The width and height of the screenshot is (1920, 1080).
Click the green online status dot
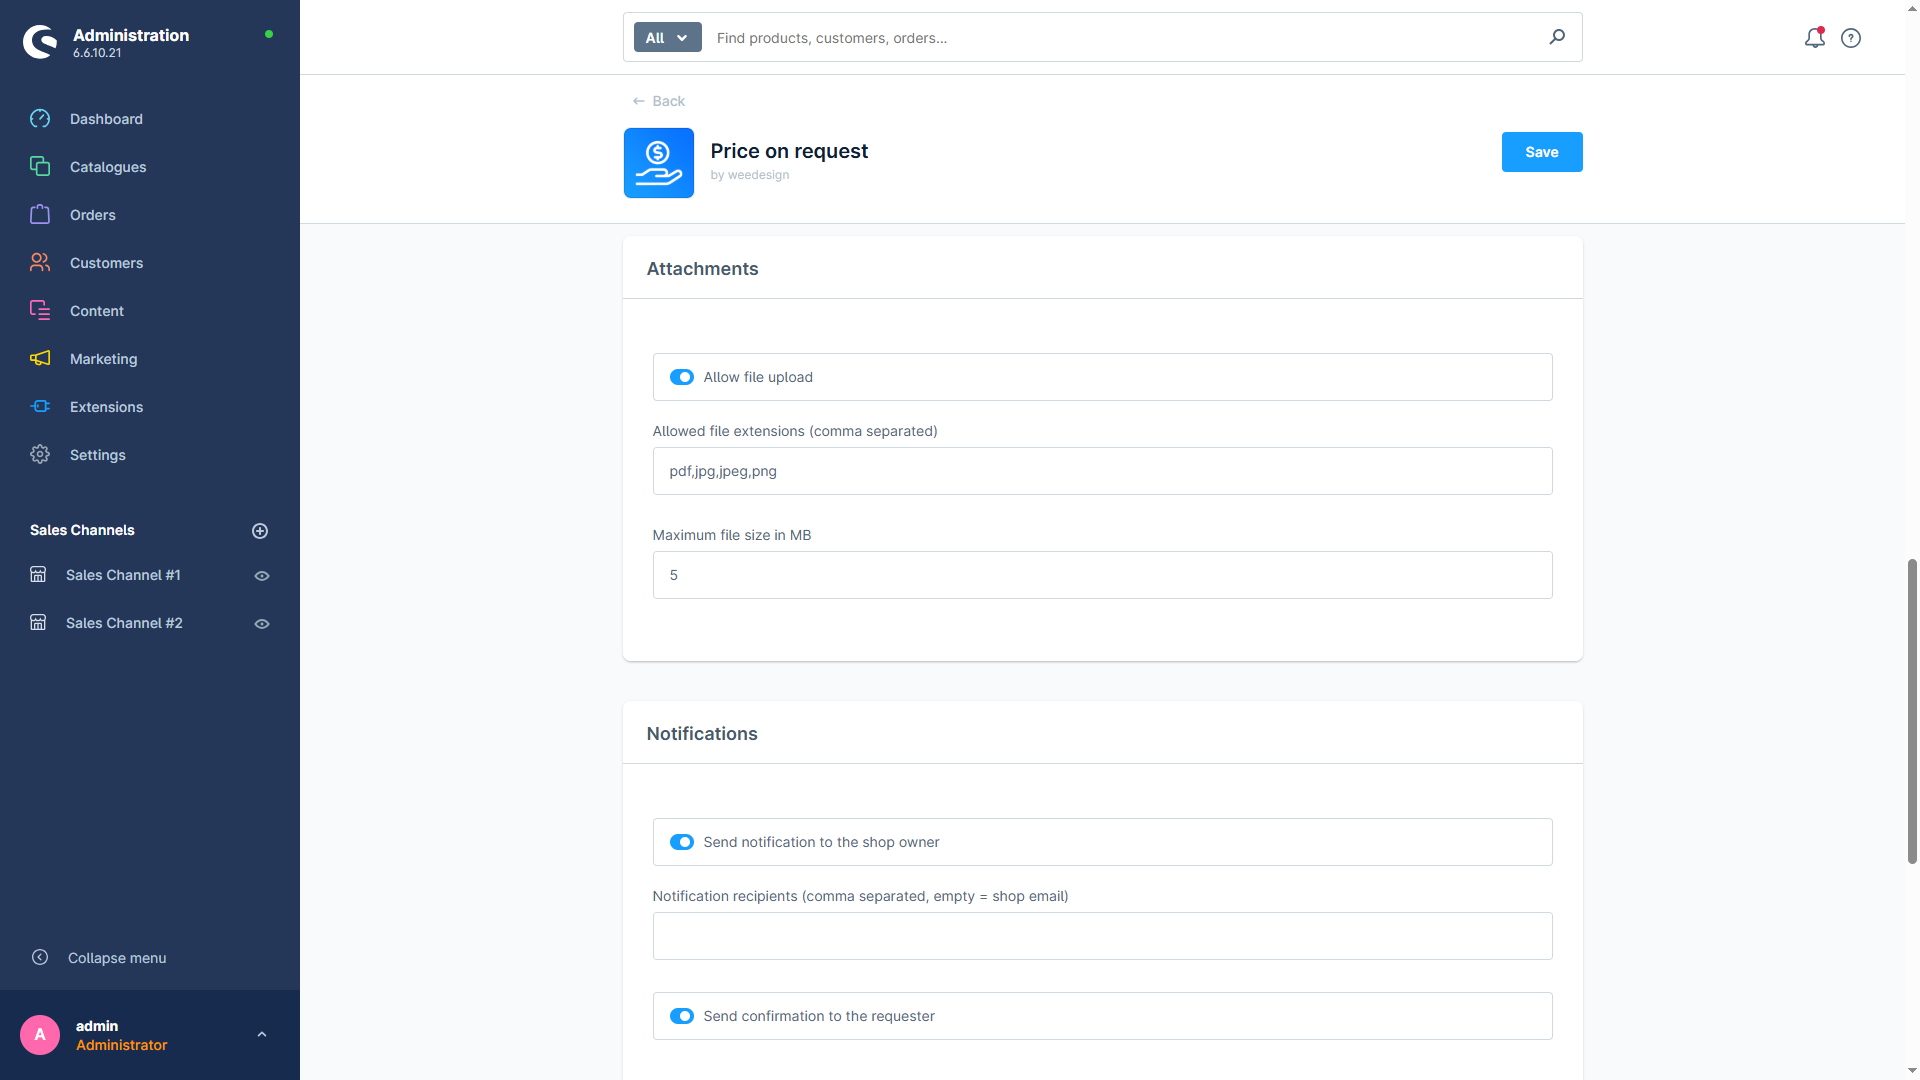coord(269,34)
